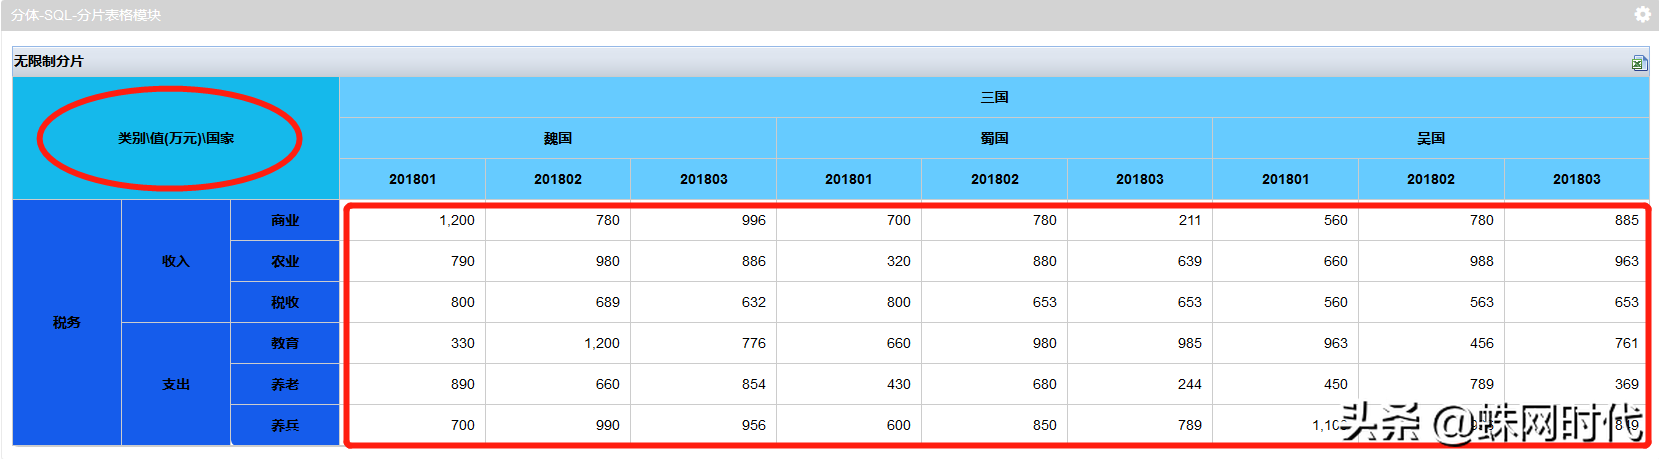Select the 吴国 column group header
This screenshot has height=459, width=1659.
[1431, 138]
